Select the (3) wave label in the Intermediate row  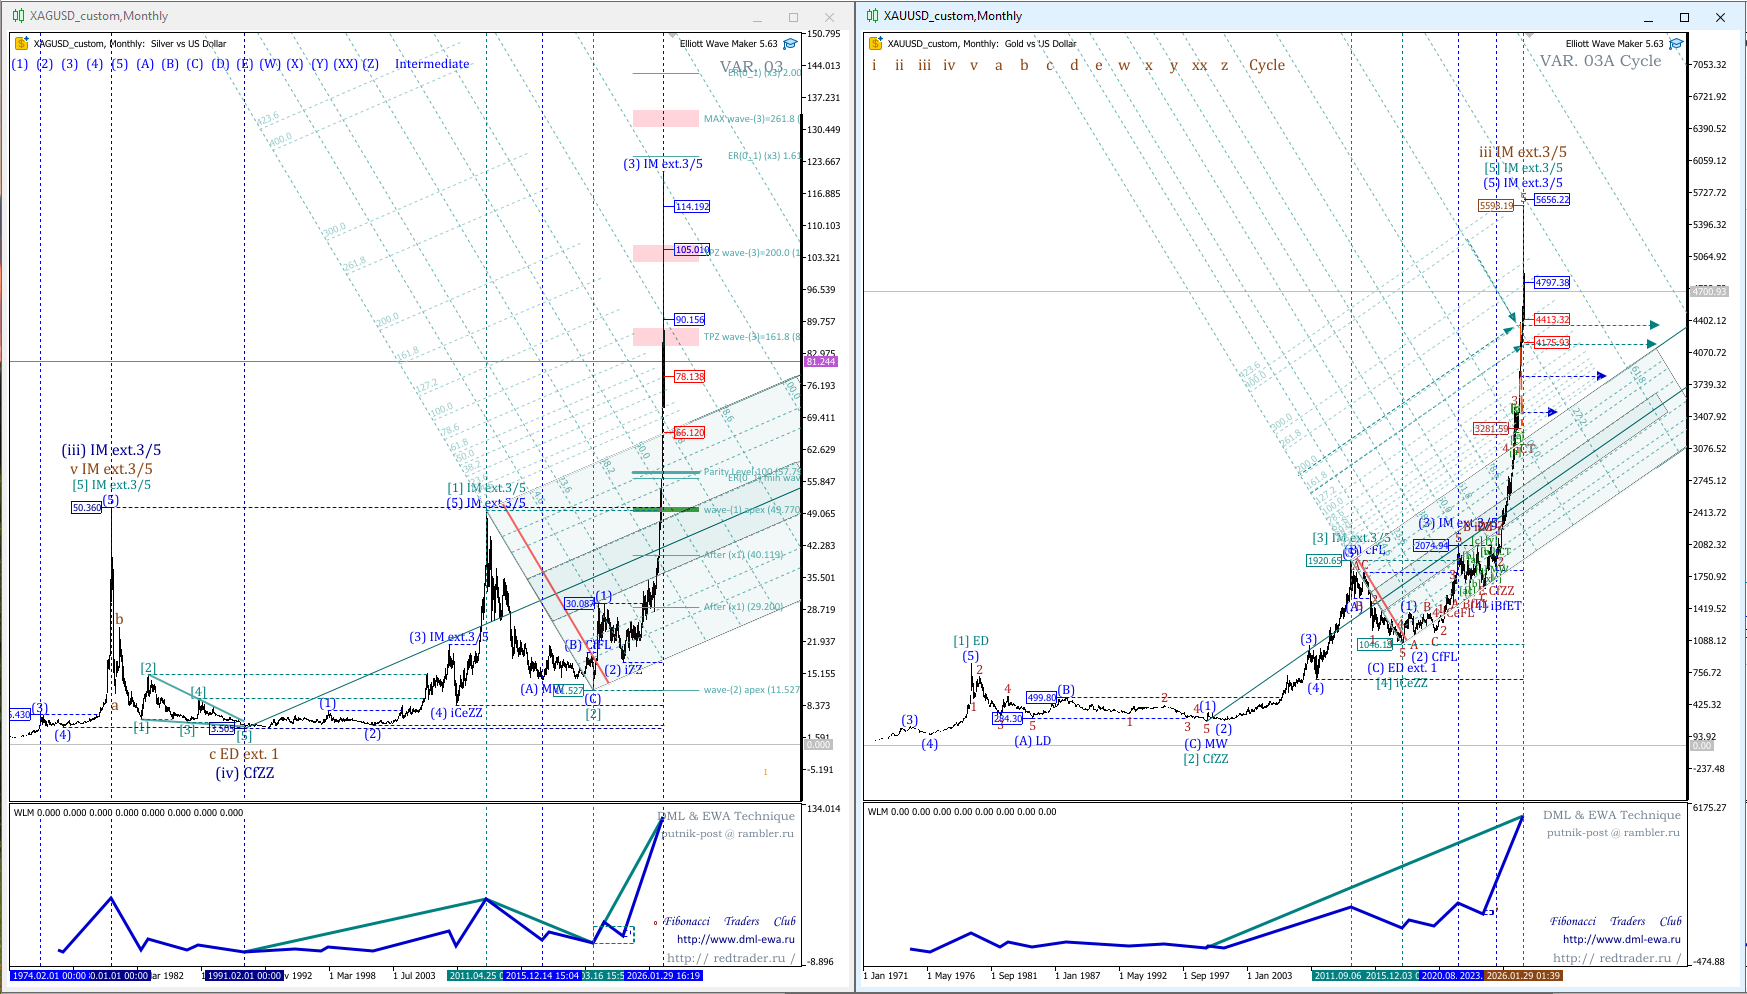(x=69, y=64)
